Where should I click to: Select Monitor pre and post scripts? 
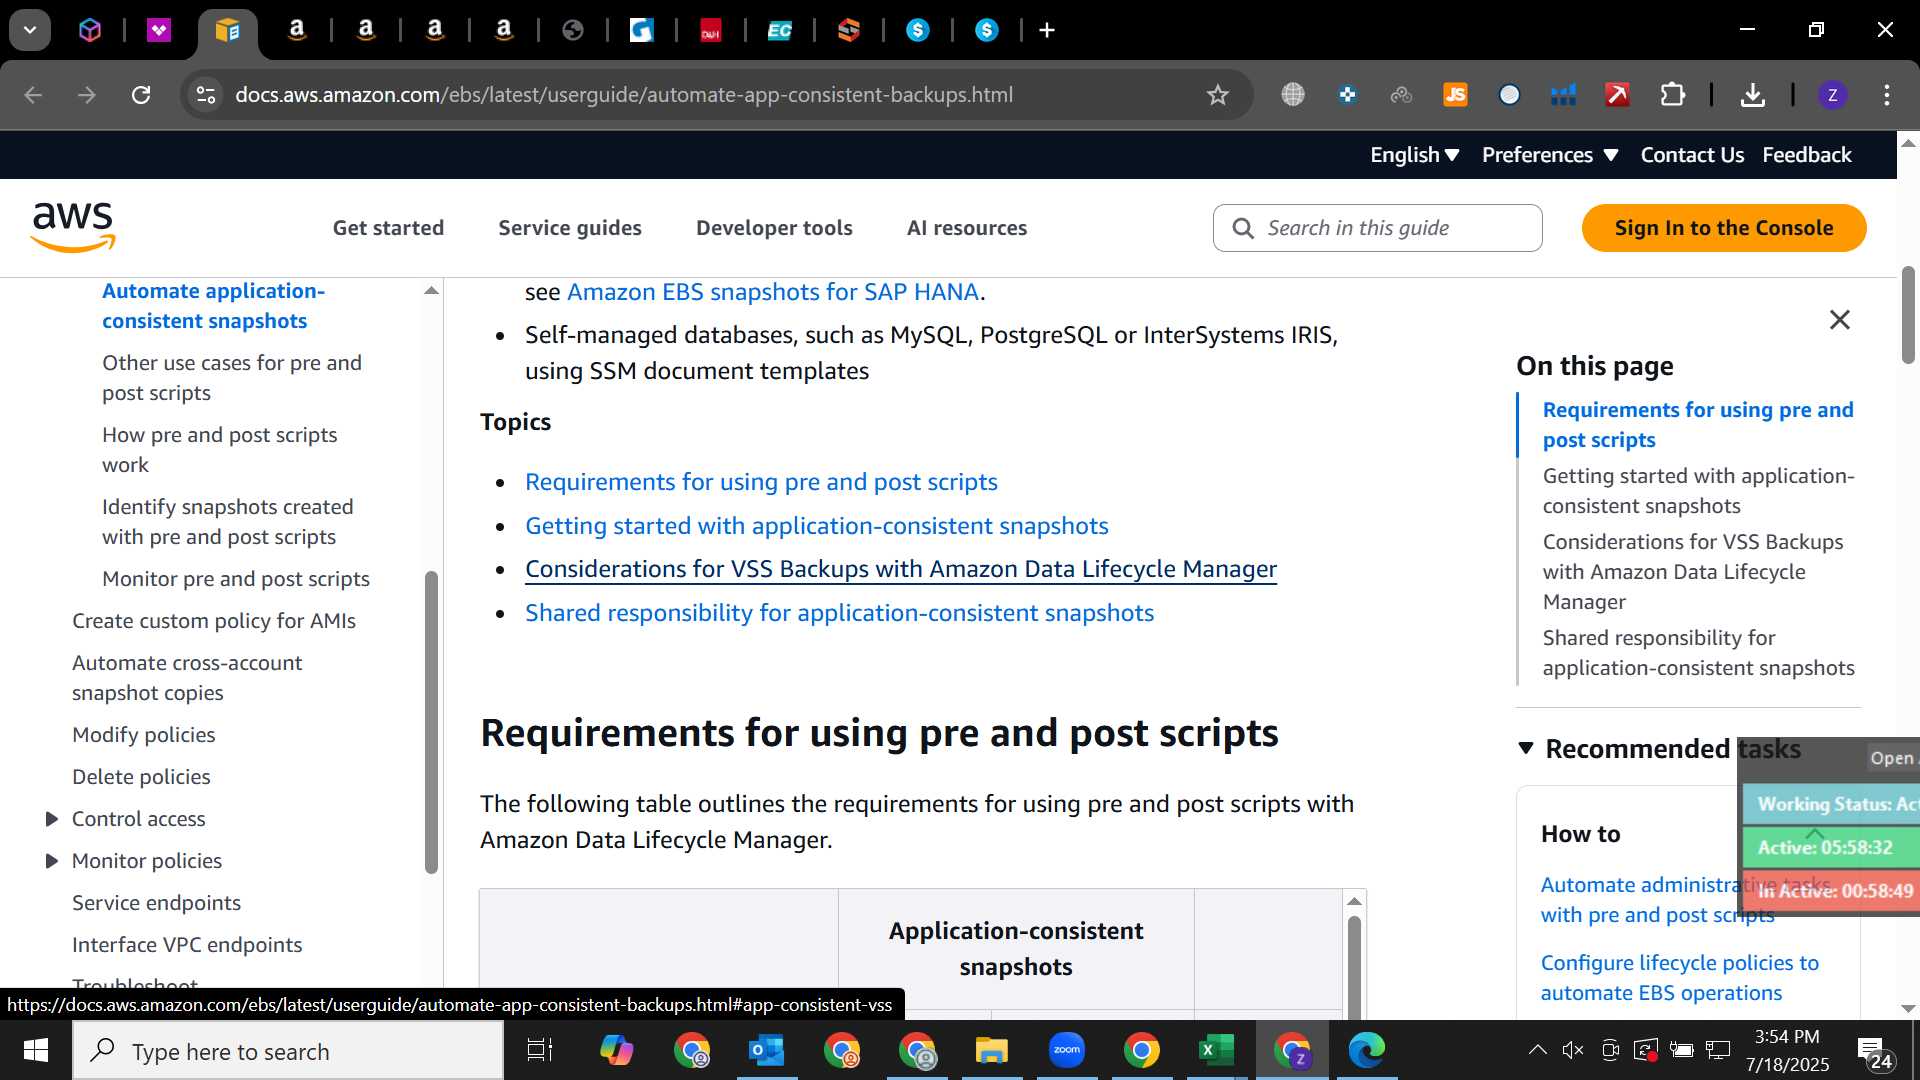coord(235,579)
